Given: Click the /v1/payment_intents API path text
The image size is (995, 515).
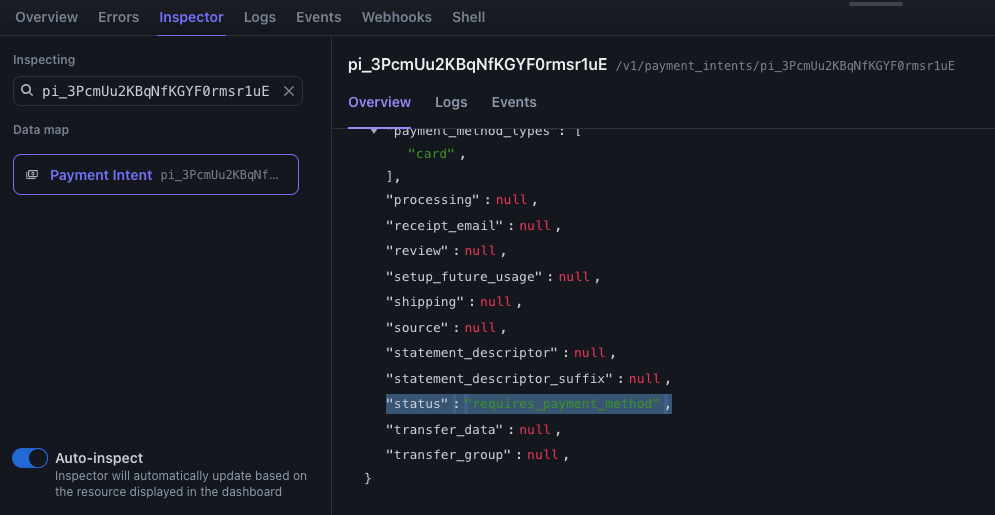Looking at the screenshot, I should [x=785, y=66].
